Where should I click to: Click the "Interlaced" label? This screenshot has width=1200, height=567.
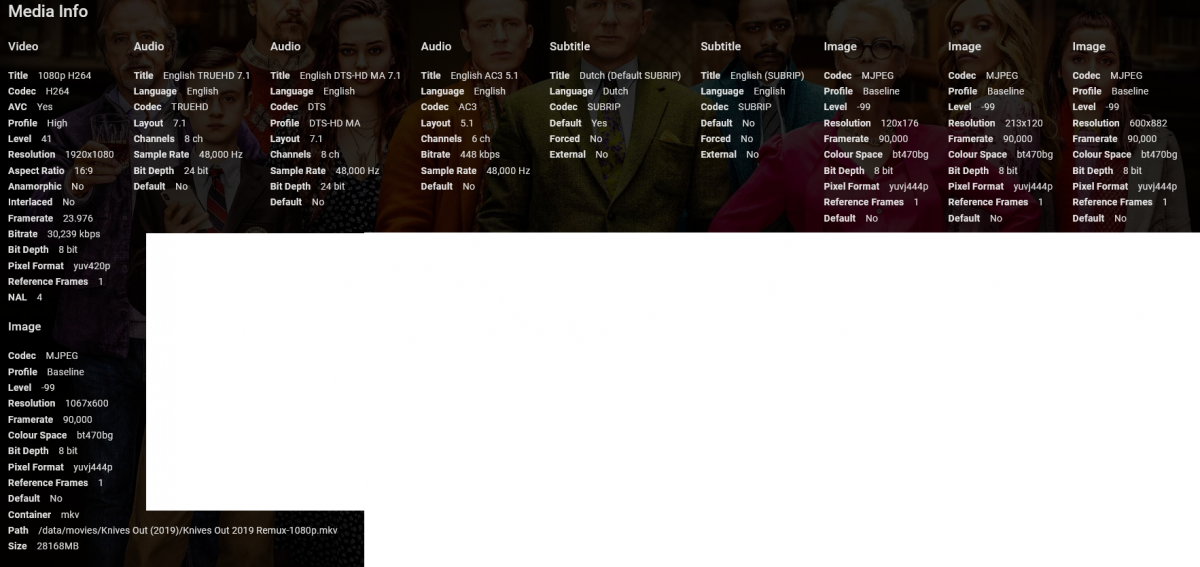30,202
